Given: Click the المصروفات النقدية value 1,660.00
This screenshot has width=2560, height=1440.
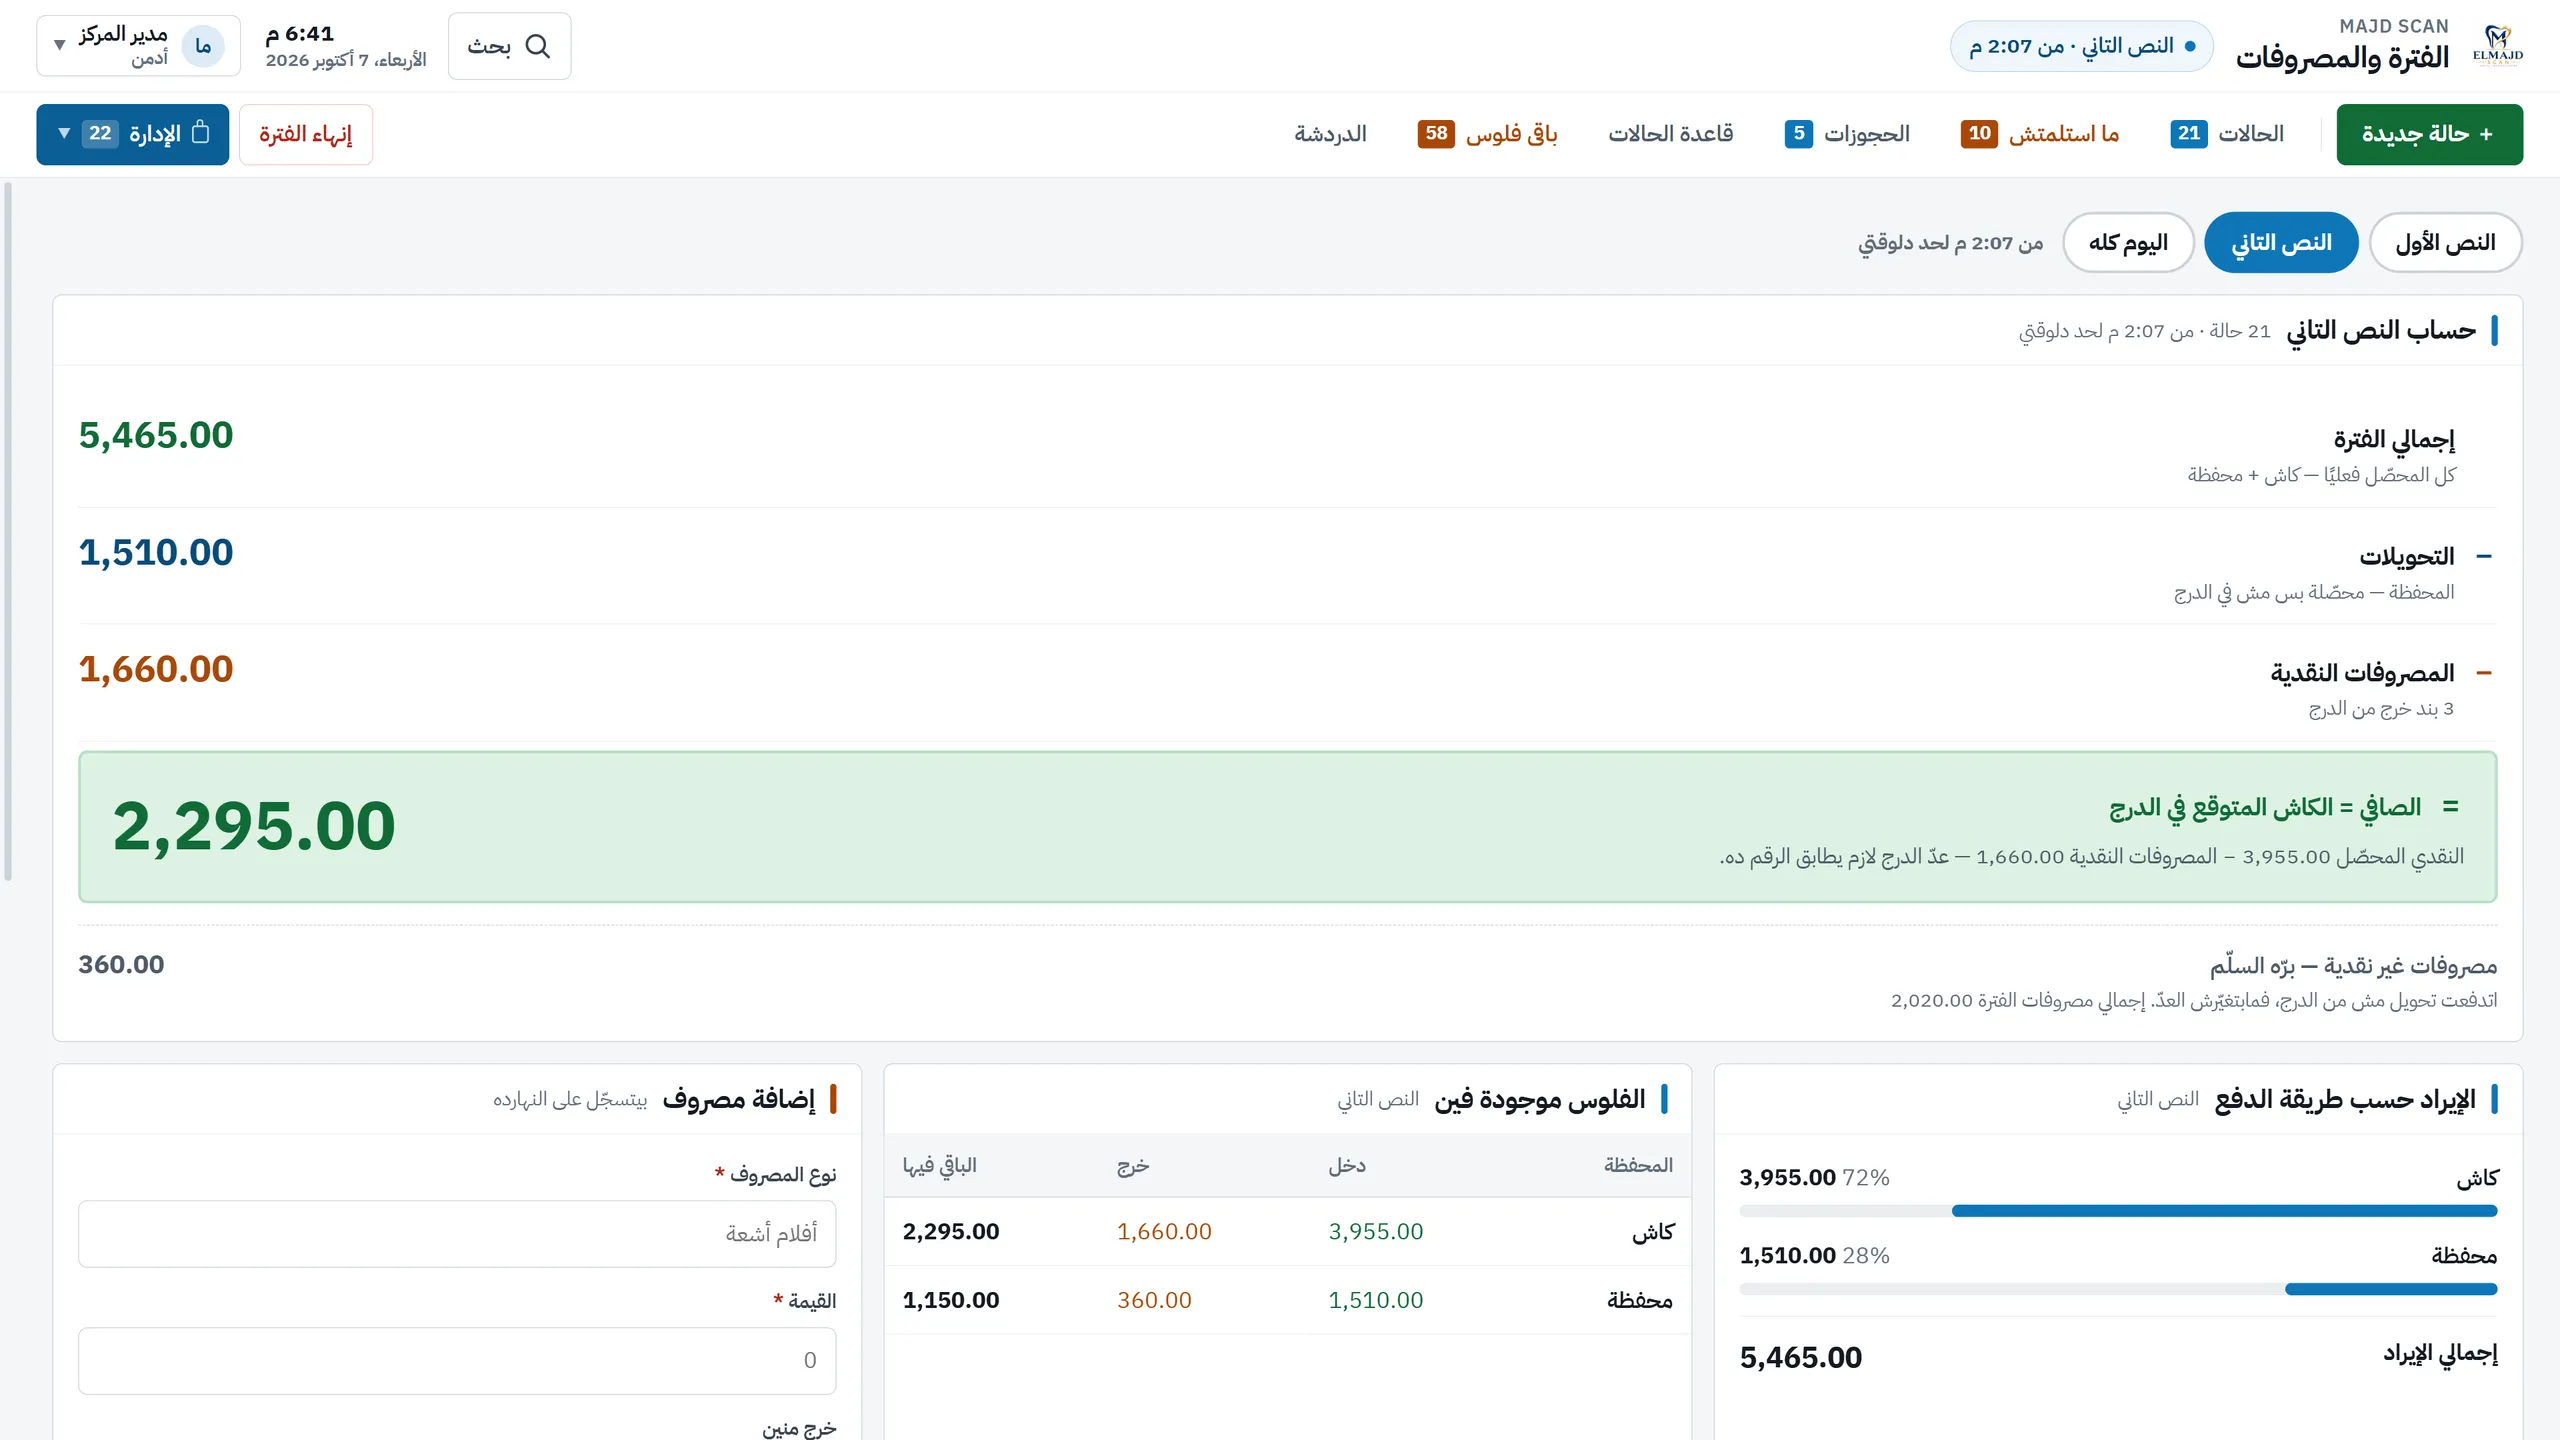Looking at the screenshot, I should click(156, 669).
